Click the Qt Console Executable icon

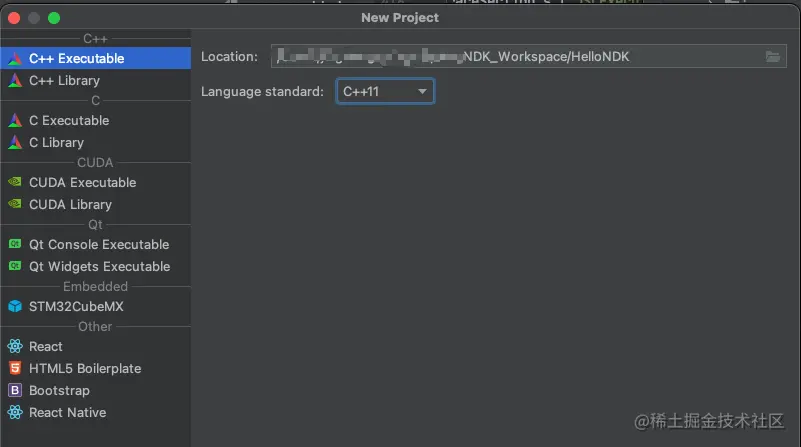point(15,244)
